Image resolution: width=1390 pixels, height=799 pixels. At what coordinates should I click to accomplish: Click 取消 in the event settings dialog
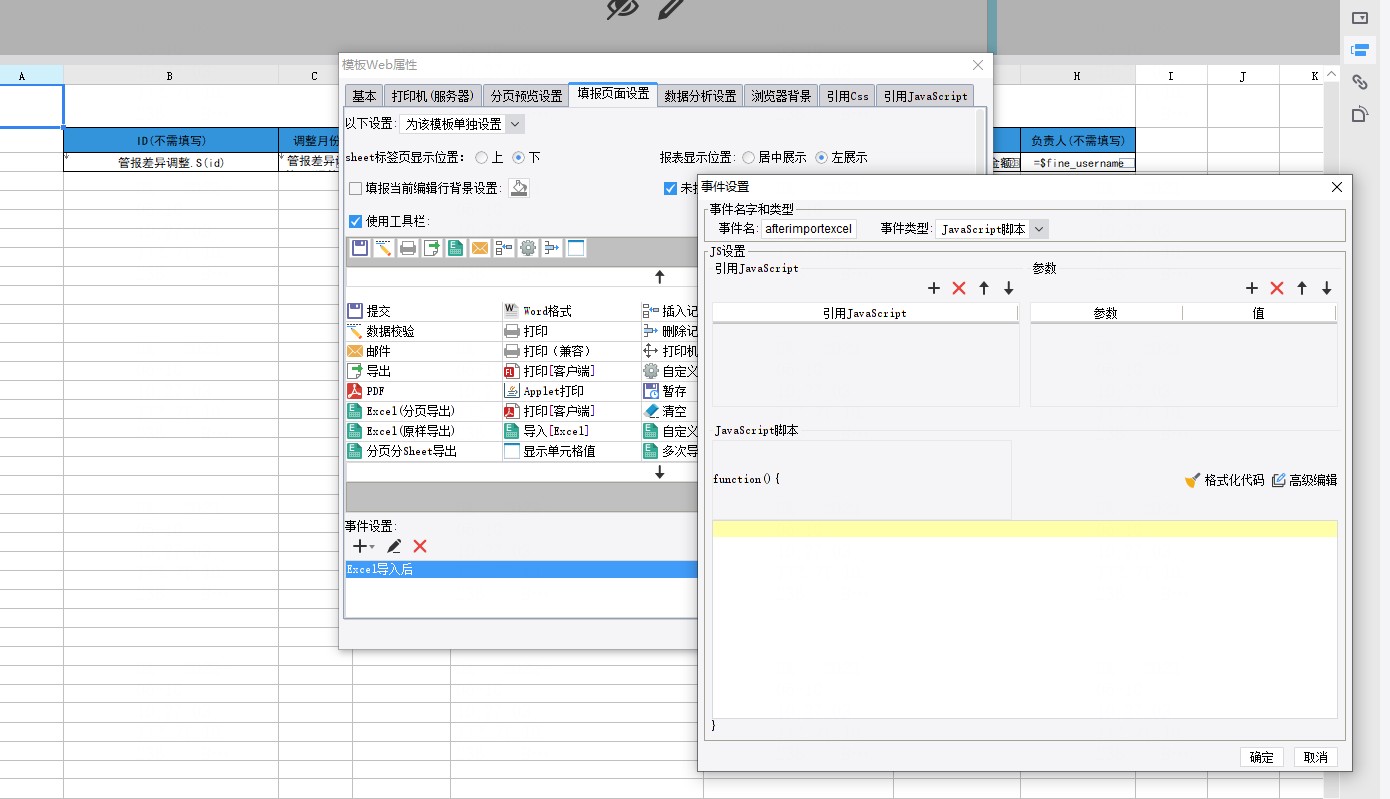pyautogui.click(x=1316, y=757)
